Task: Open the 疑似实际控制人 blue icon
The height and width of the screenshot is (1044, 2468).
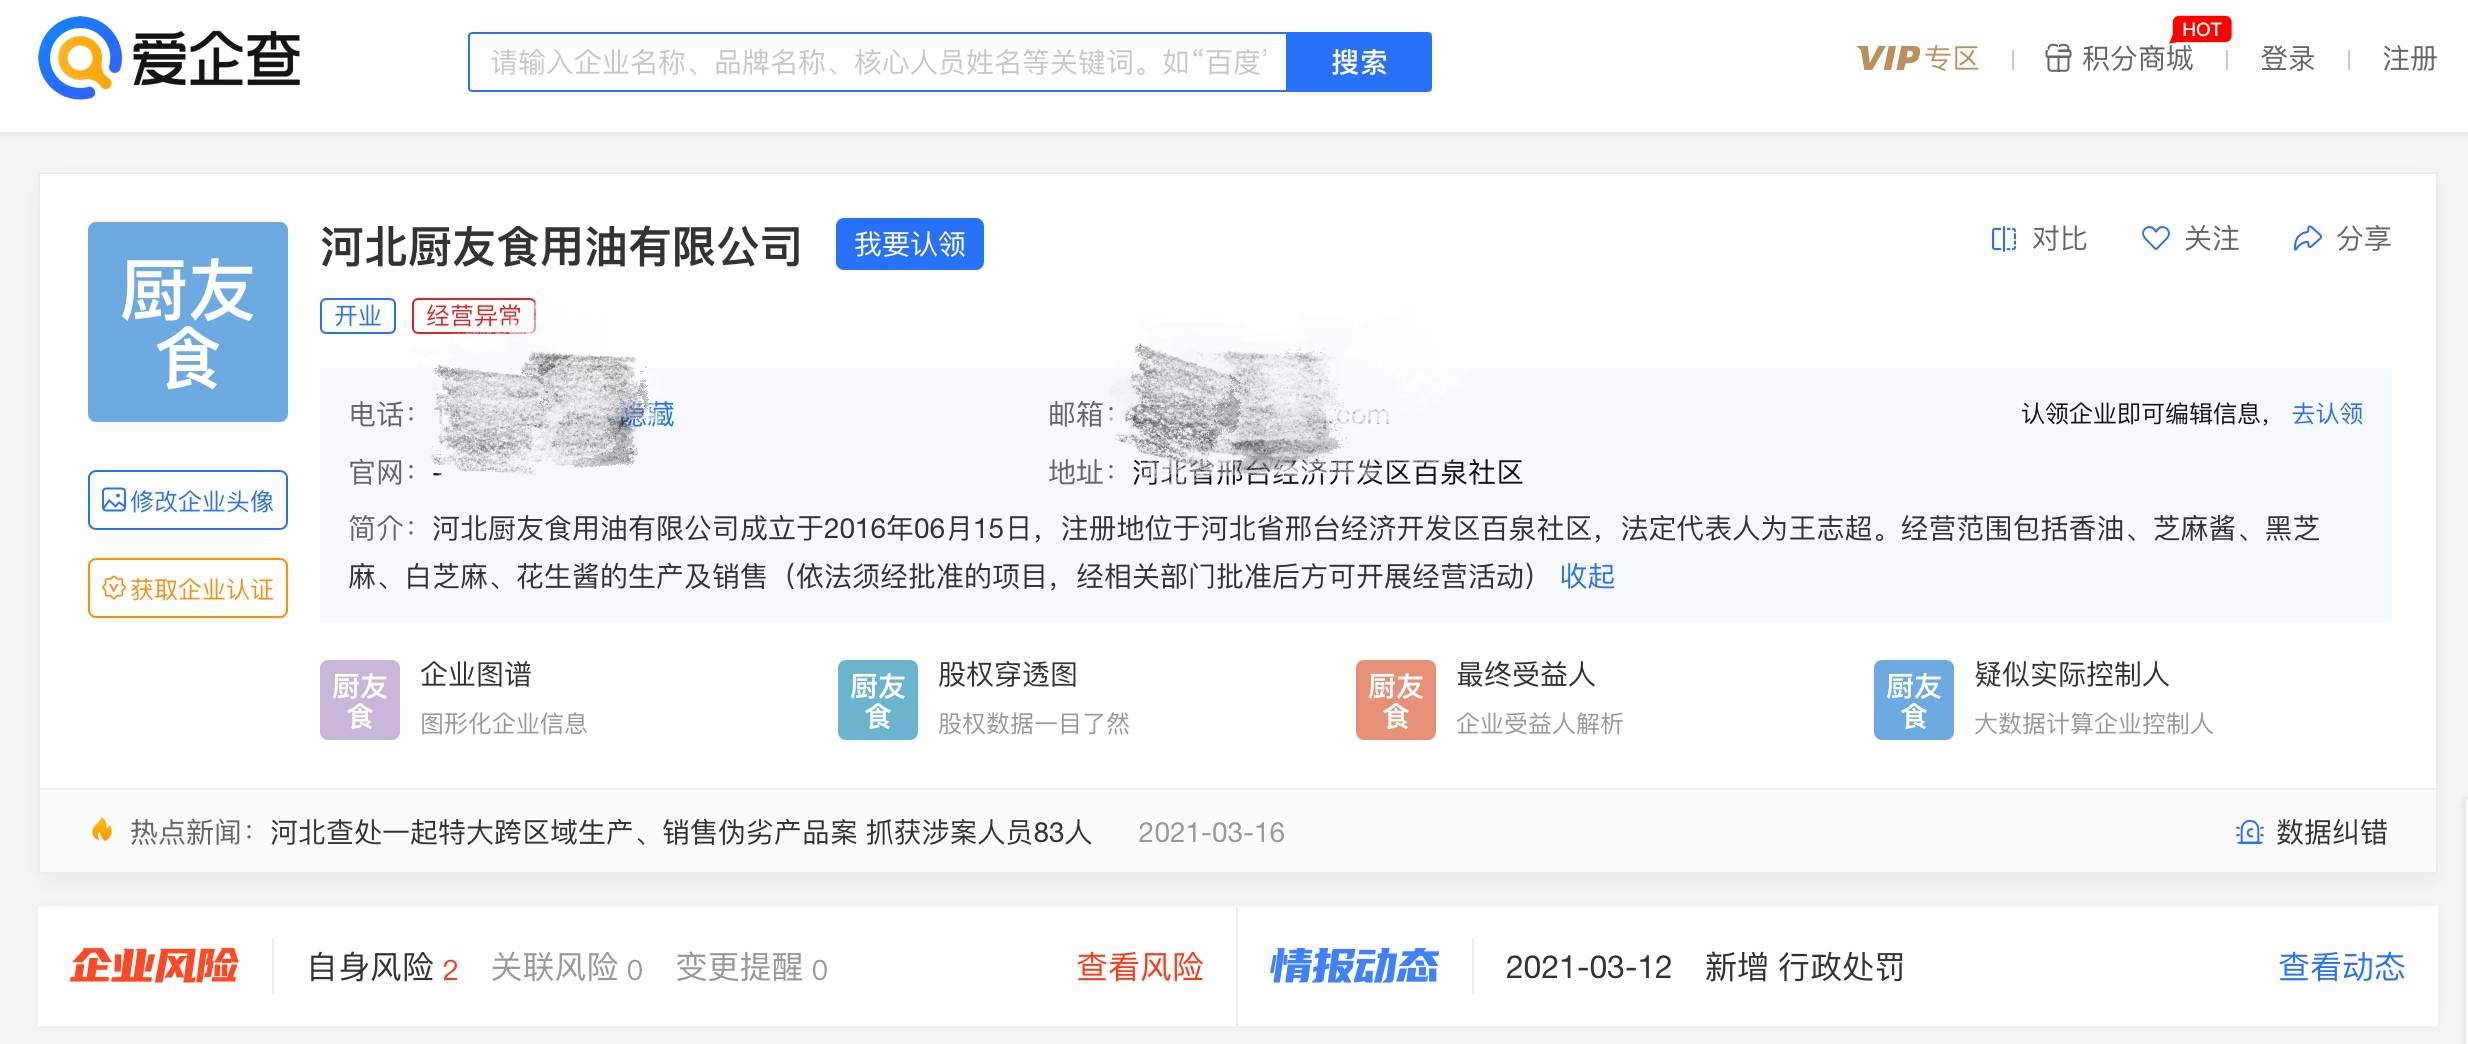Action: (1913, 700)
